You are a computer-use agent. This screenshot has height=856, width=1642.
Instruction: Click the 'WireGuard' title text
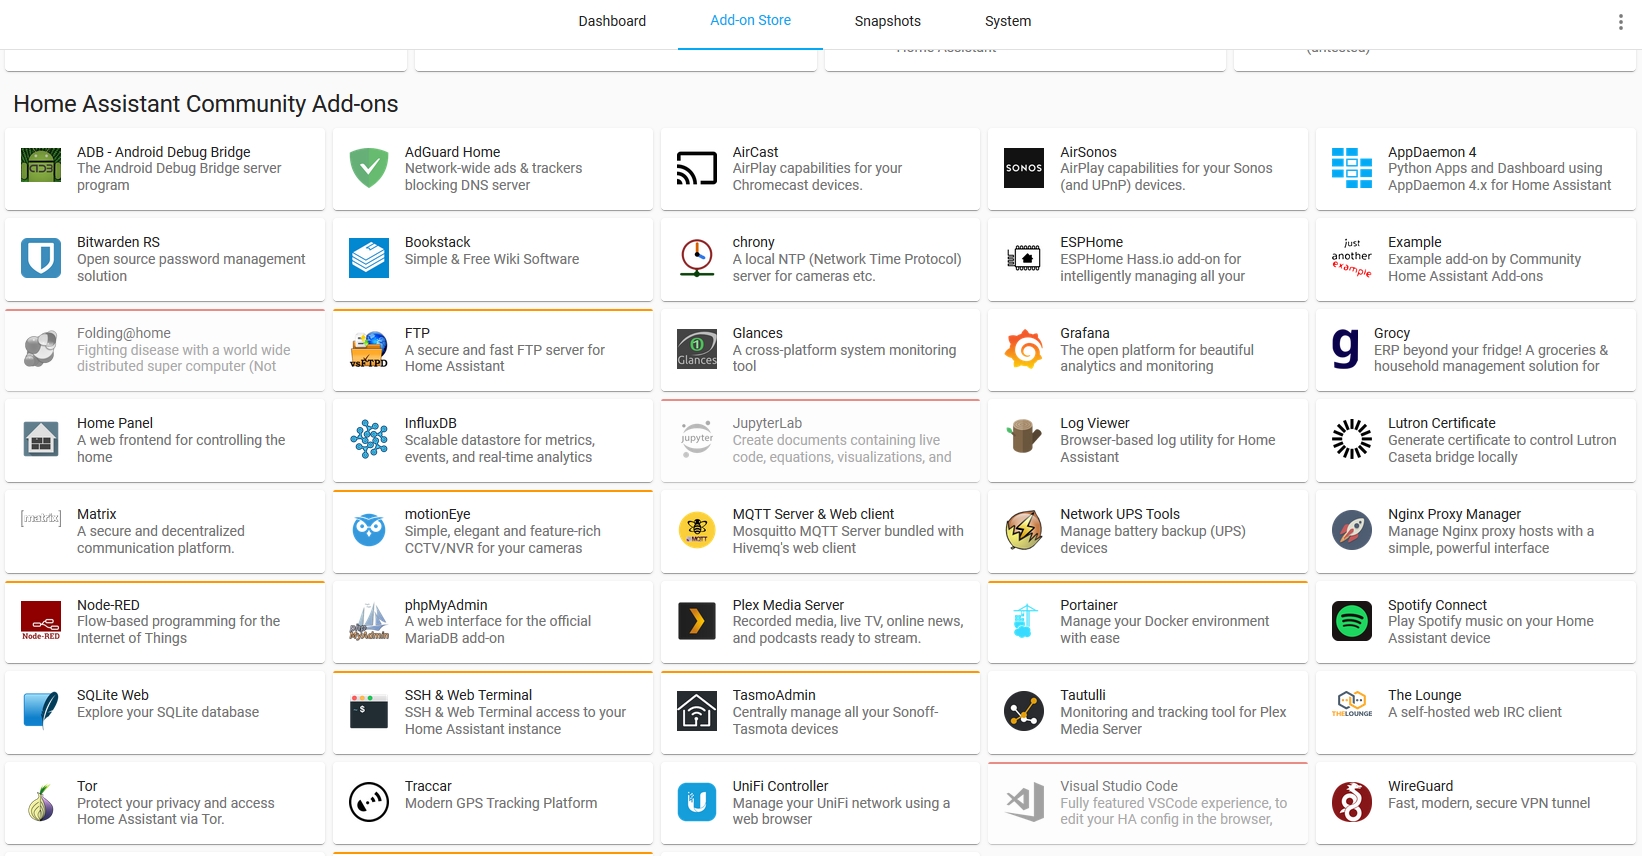coord(1420,786)
